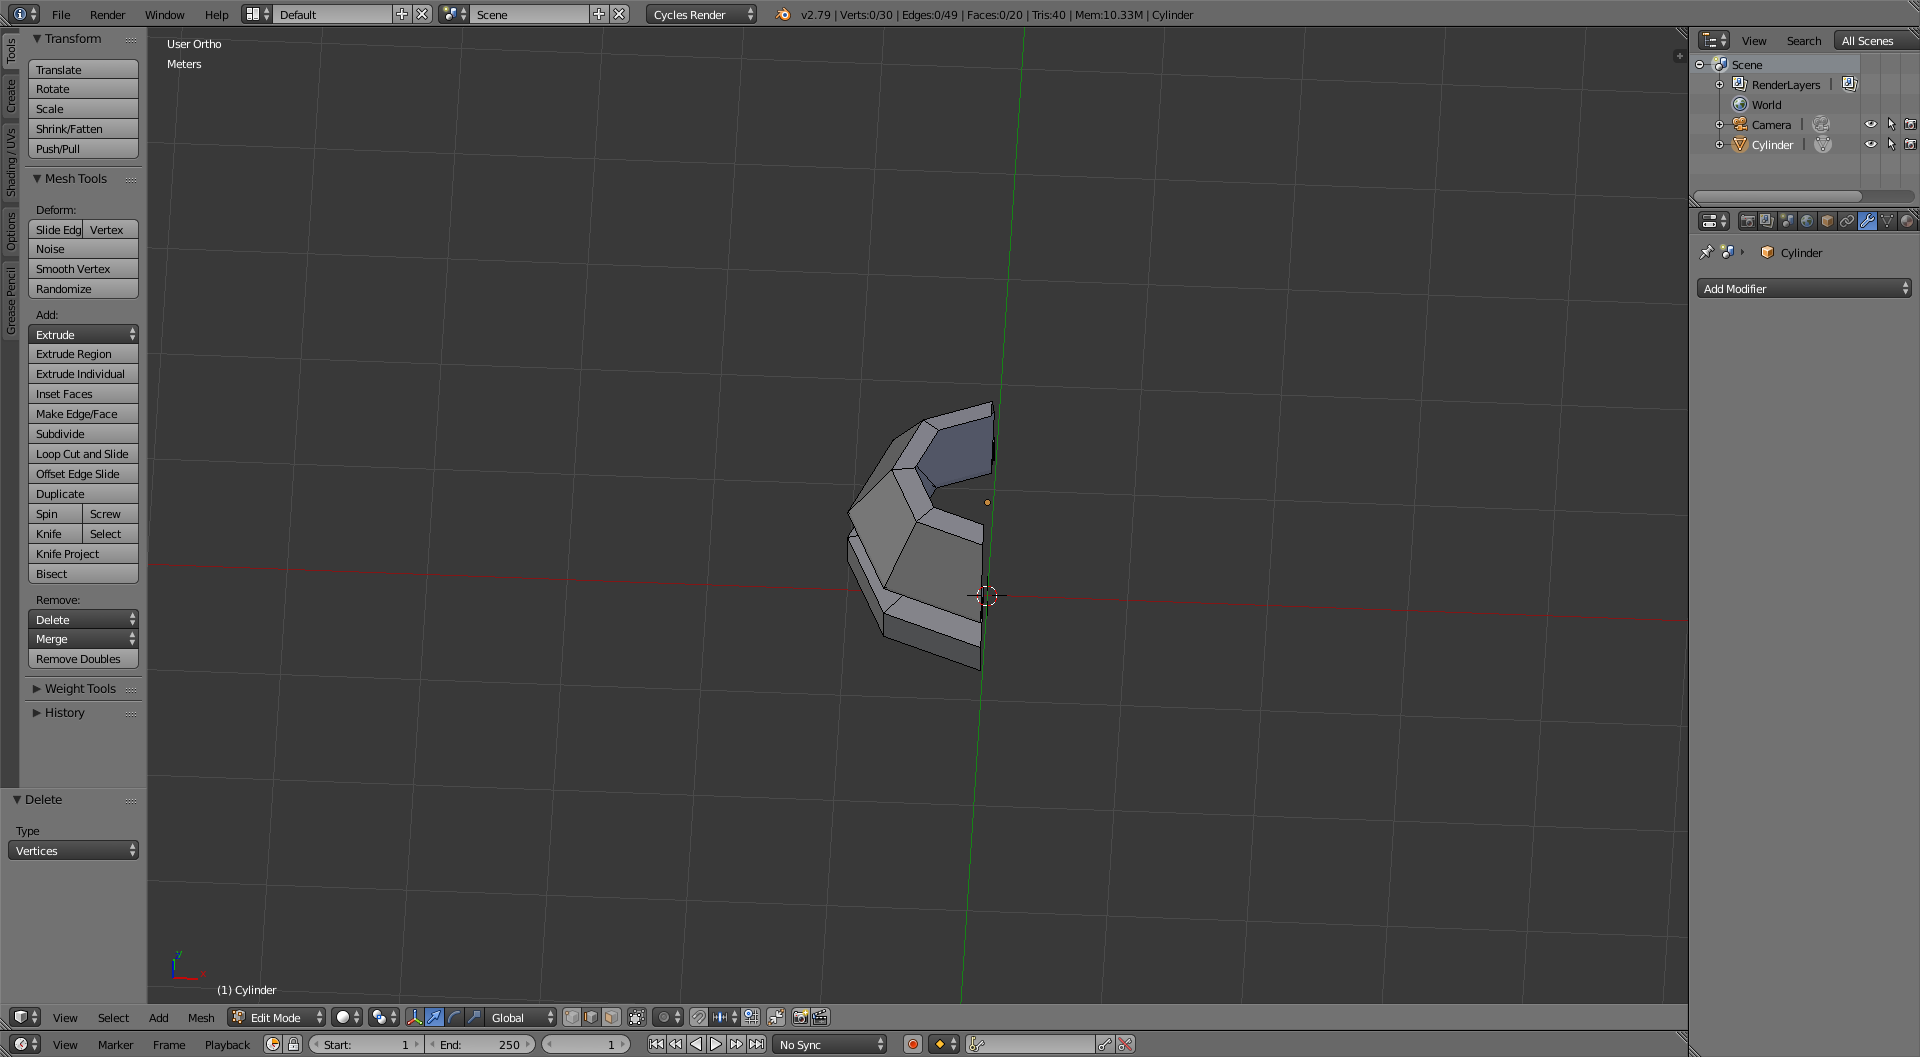Click the OpenGL render animation clapper icon

click(820, 1017)
